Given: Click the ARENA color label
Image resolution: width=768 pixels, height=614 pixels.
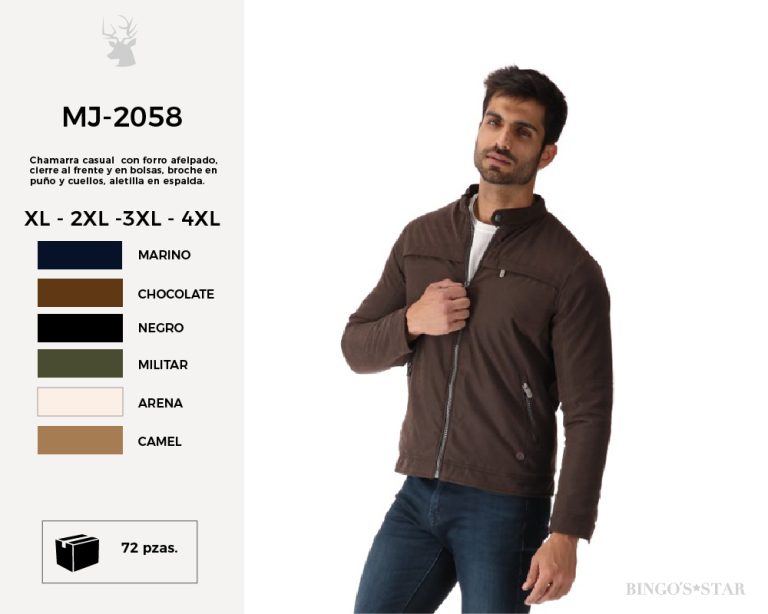Looking at the screenshot, I should (x=160, y=403).
